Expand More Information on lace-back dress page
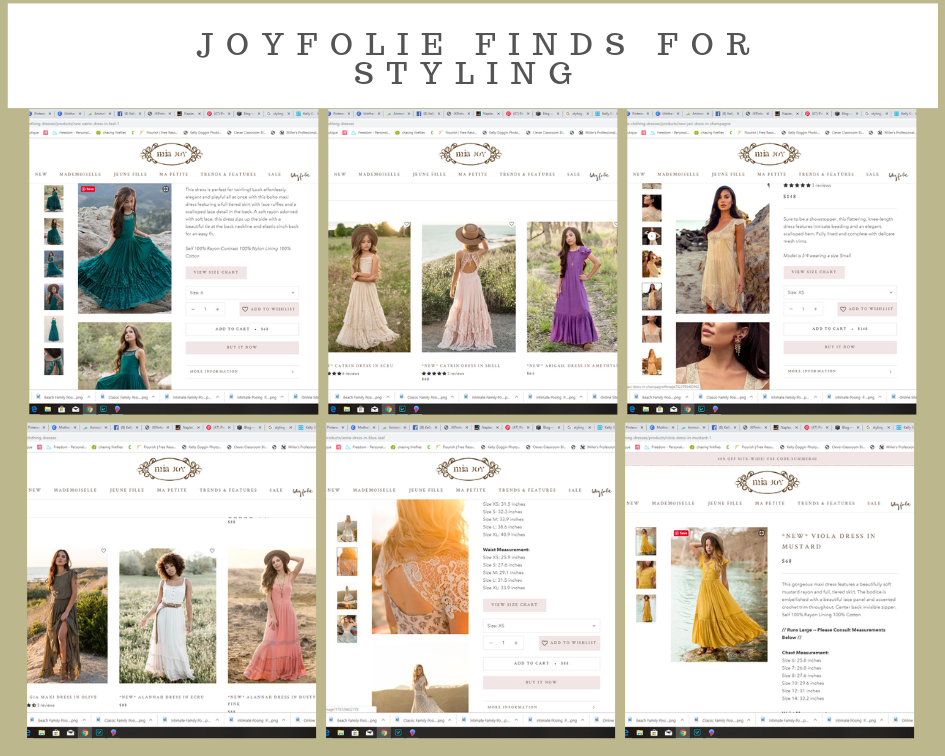Screen dimensions: 945x756 click(541, 707)
